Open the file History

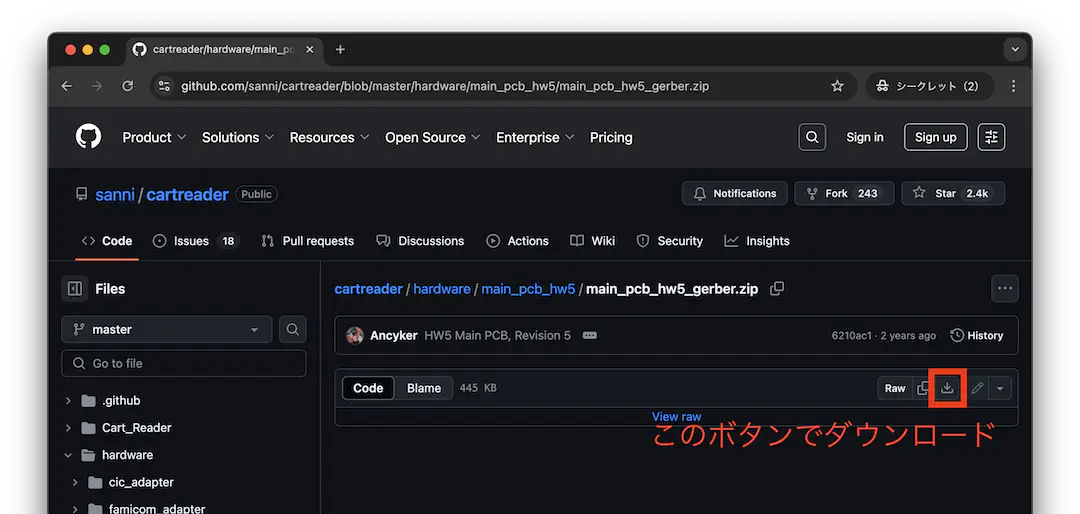pos(977,336)
